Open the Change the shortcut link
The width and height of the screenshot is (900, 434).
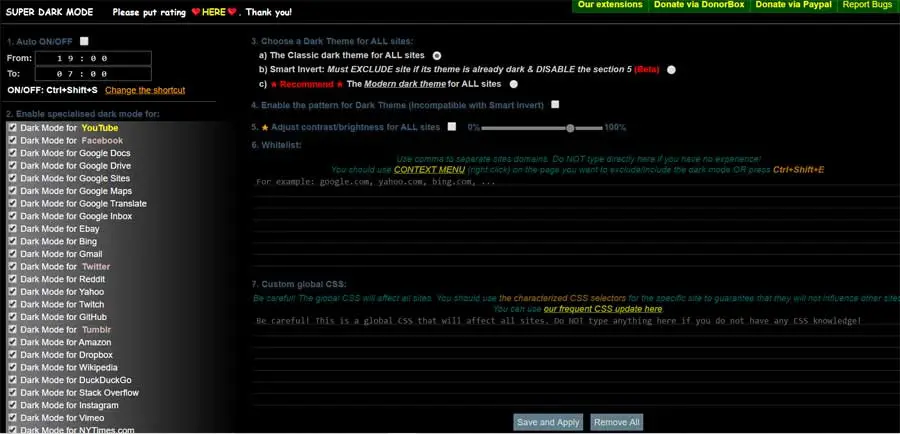click(x=145, y=90)
